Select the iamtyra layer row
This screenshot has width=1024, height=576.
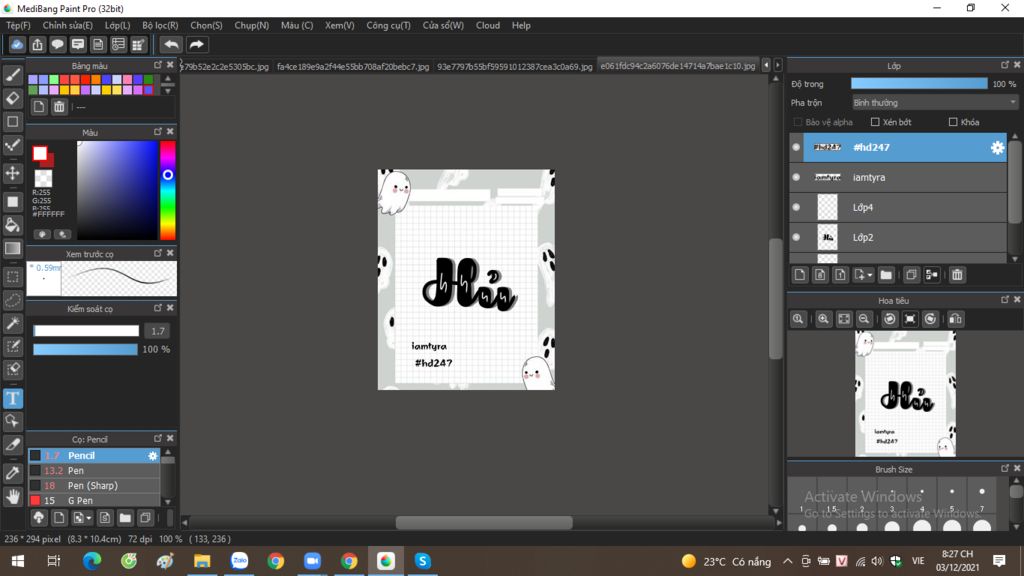(898, 178)
